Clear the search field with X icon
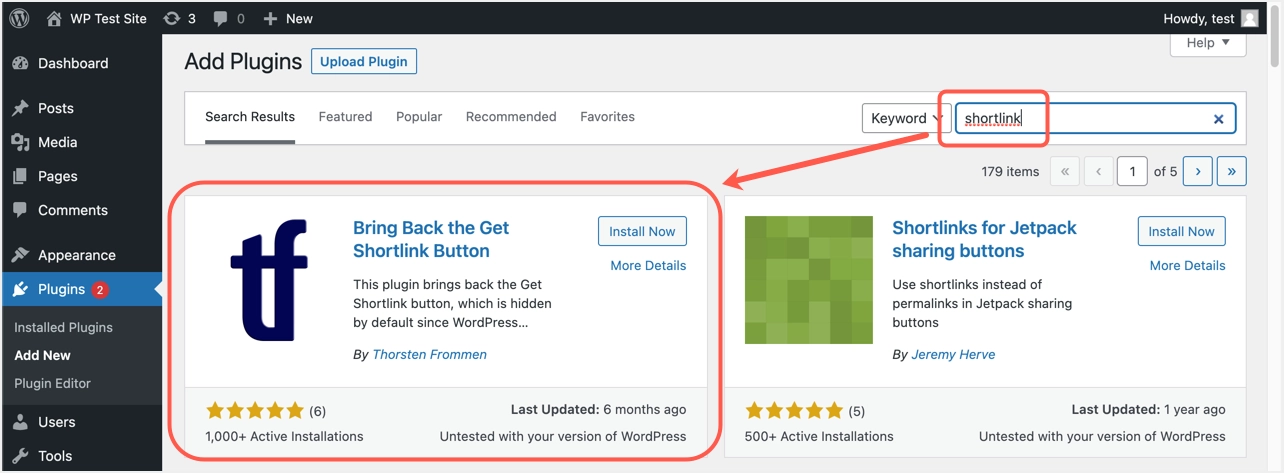This screenshot has height=473, width=1284. (1218, 119)
